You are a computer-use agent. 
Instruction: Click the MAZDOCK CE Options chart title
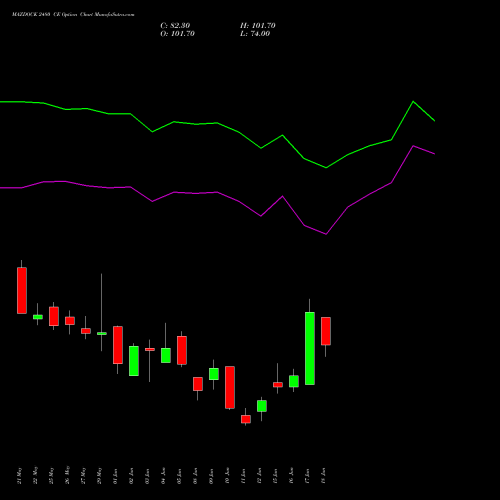click(73, 15)
